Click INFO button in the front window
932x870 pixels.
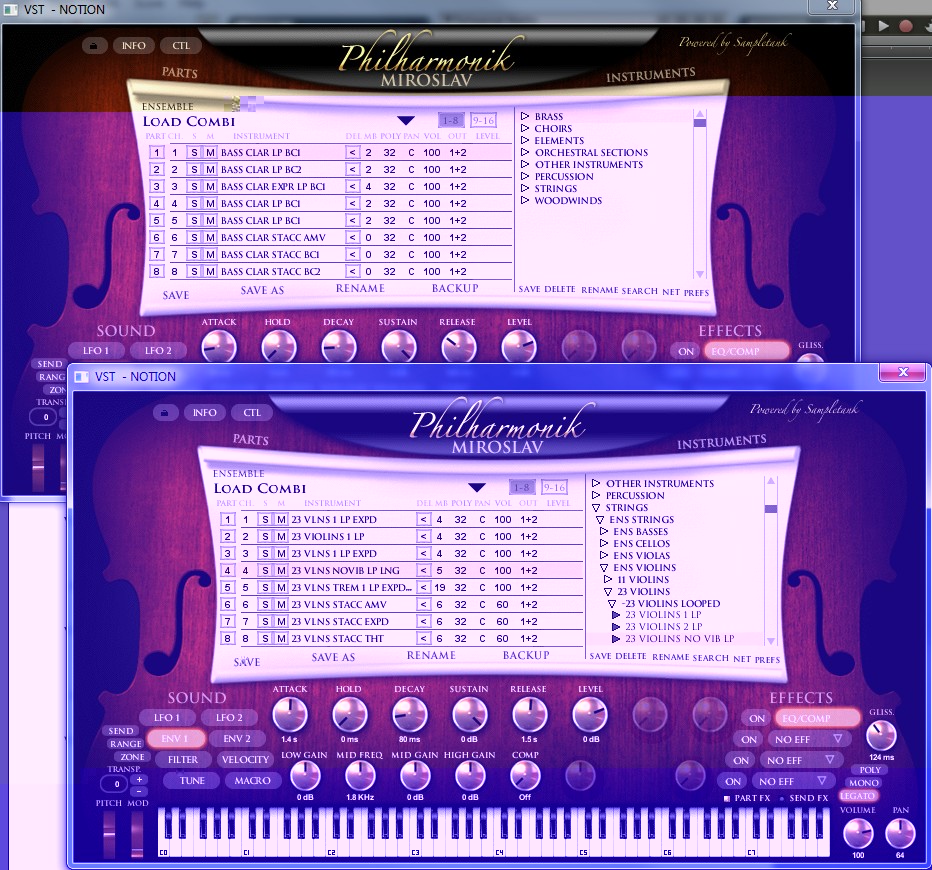point(204,412)
